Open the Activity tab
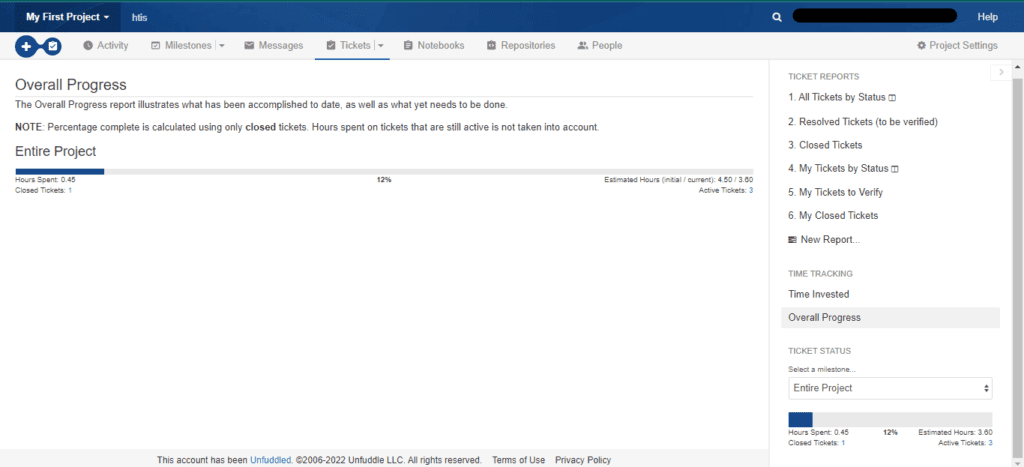This screenshot has width=1024, height=467. pyautogui.click(x=106, y=46)
